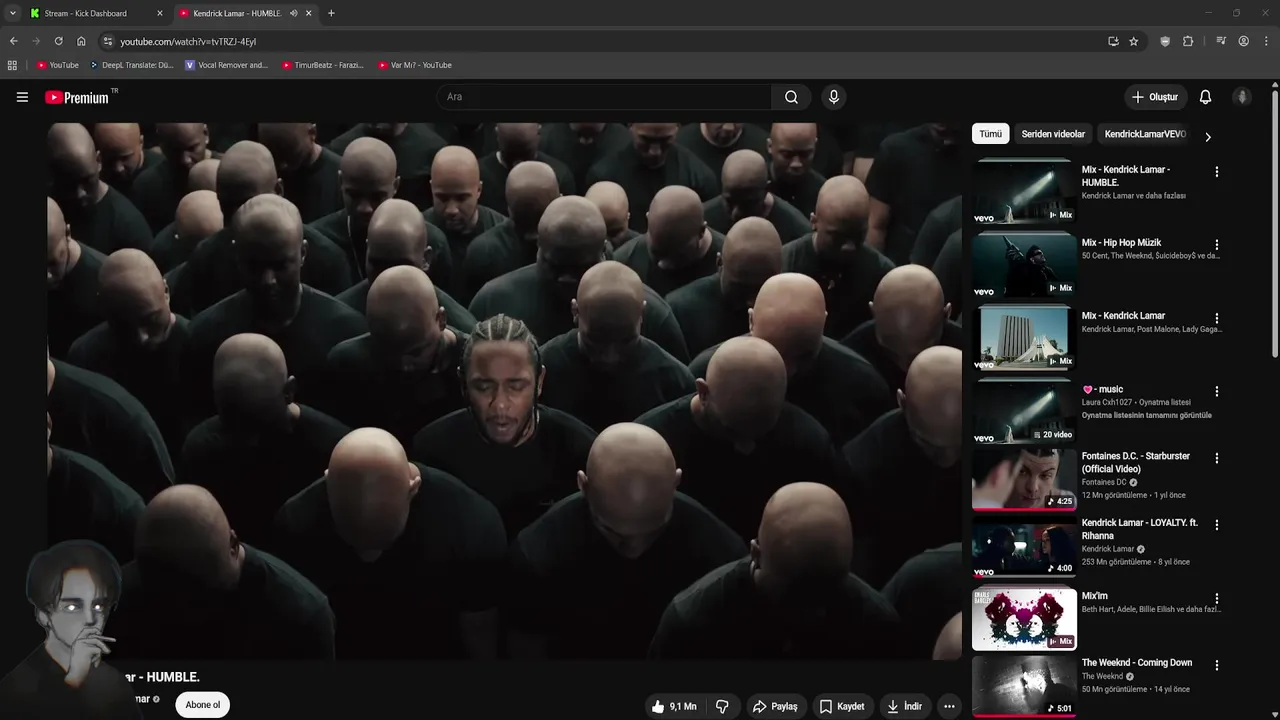Click the HUMBLE. video player

pyautogui.click(x=504, y=391)
